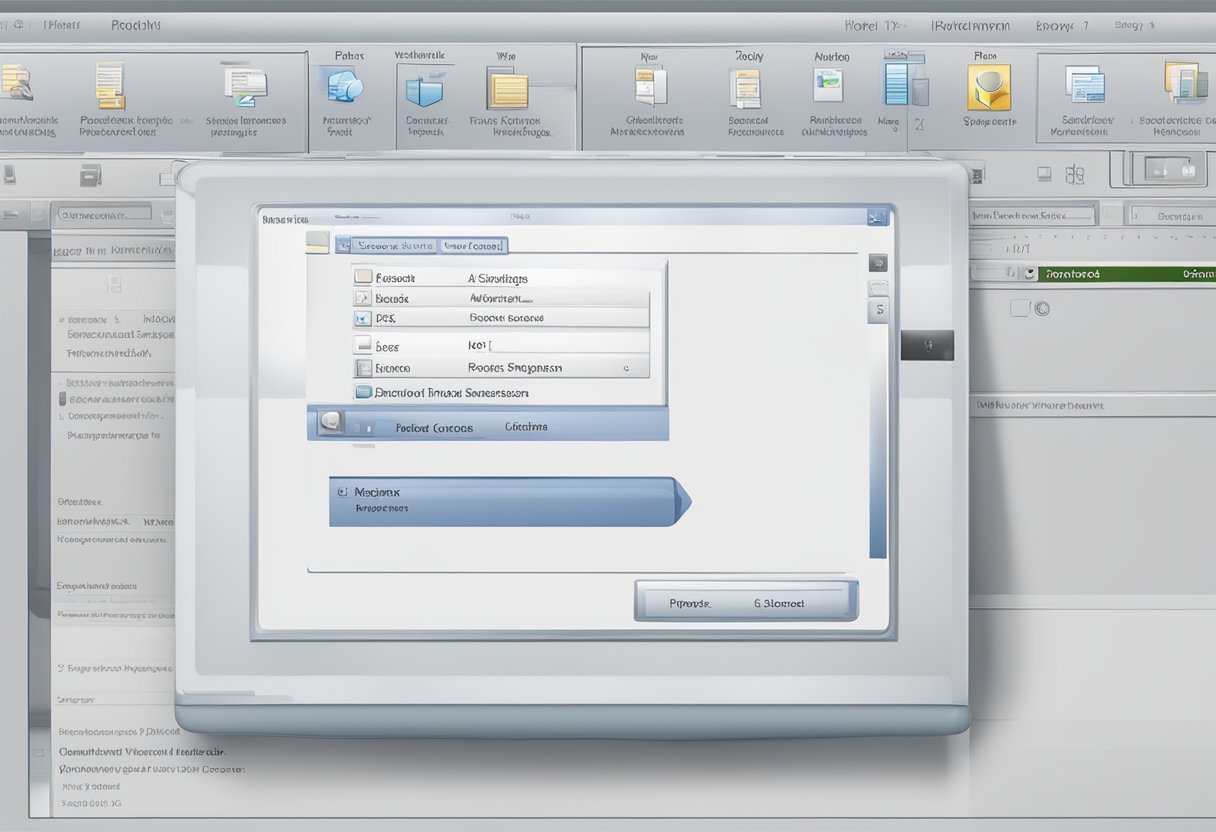Check the box on the first dialog list entry
Viewport: 1216px width, 832px height.
coord(363,277)
